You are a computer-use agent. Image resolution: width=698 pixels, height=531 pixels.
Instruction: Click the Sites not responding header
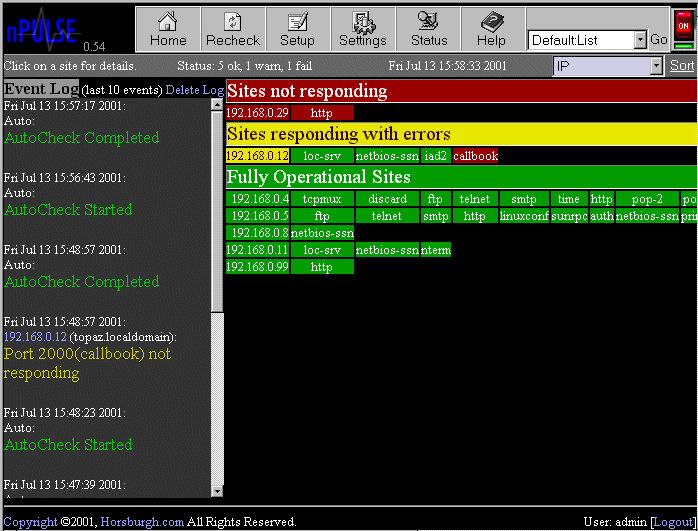[x=461, y=91]
